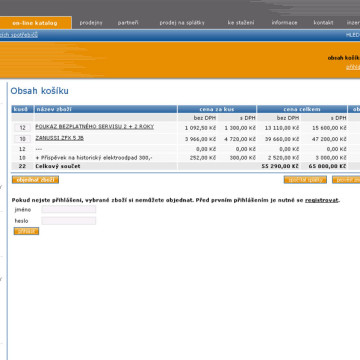Open POUKAZ BEZPLATNÉHO SERVISU 2 + 2 ROKY link
The width and height of the screenshot is (360, 360).
pos(95,127)
